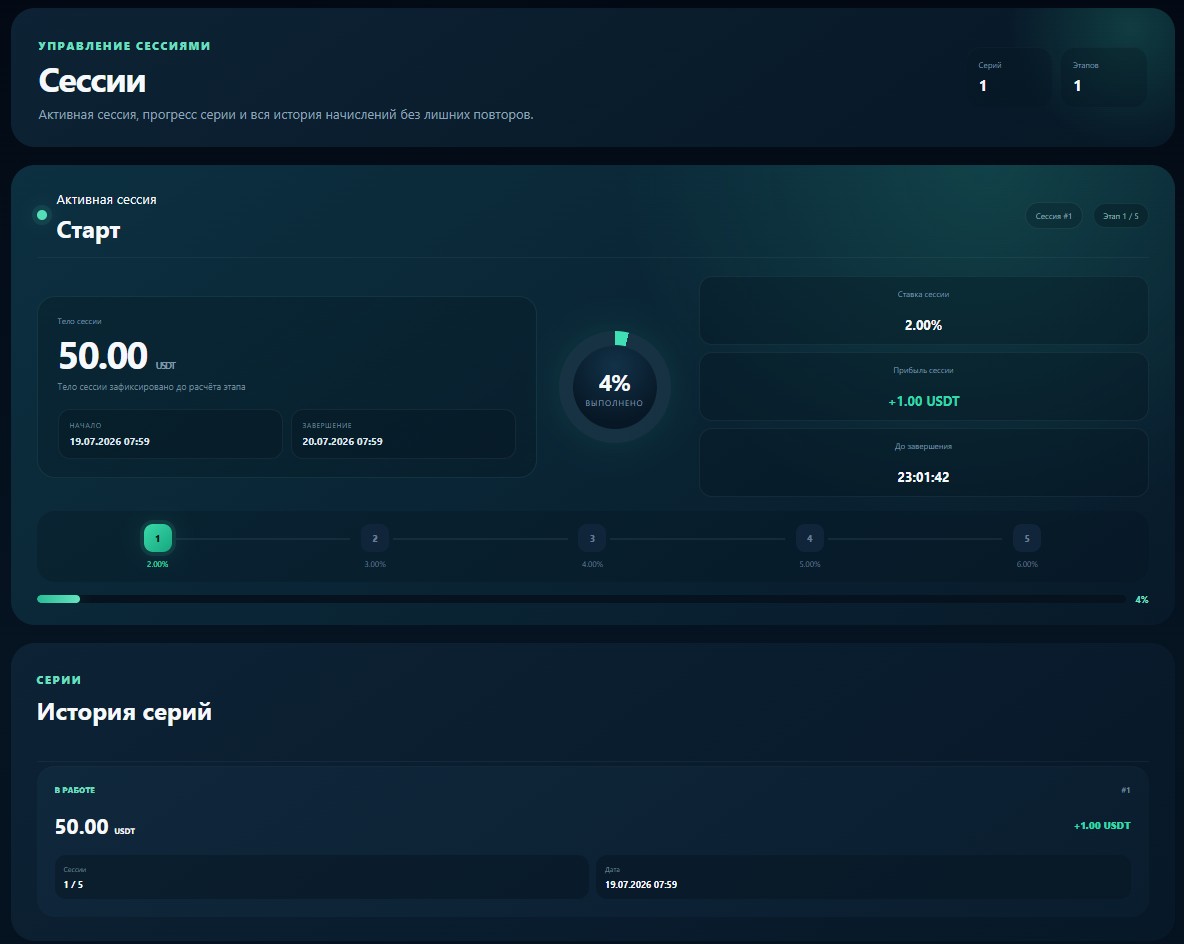Select stage 3 step marker (4.00%)
The width and height of the screenshot is (1184, 944).
pos(592,538)
